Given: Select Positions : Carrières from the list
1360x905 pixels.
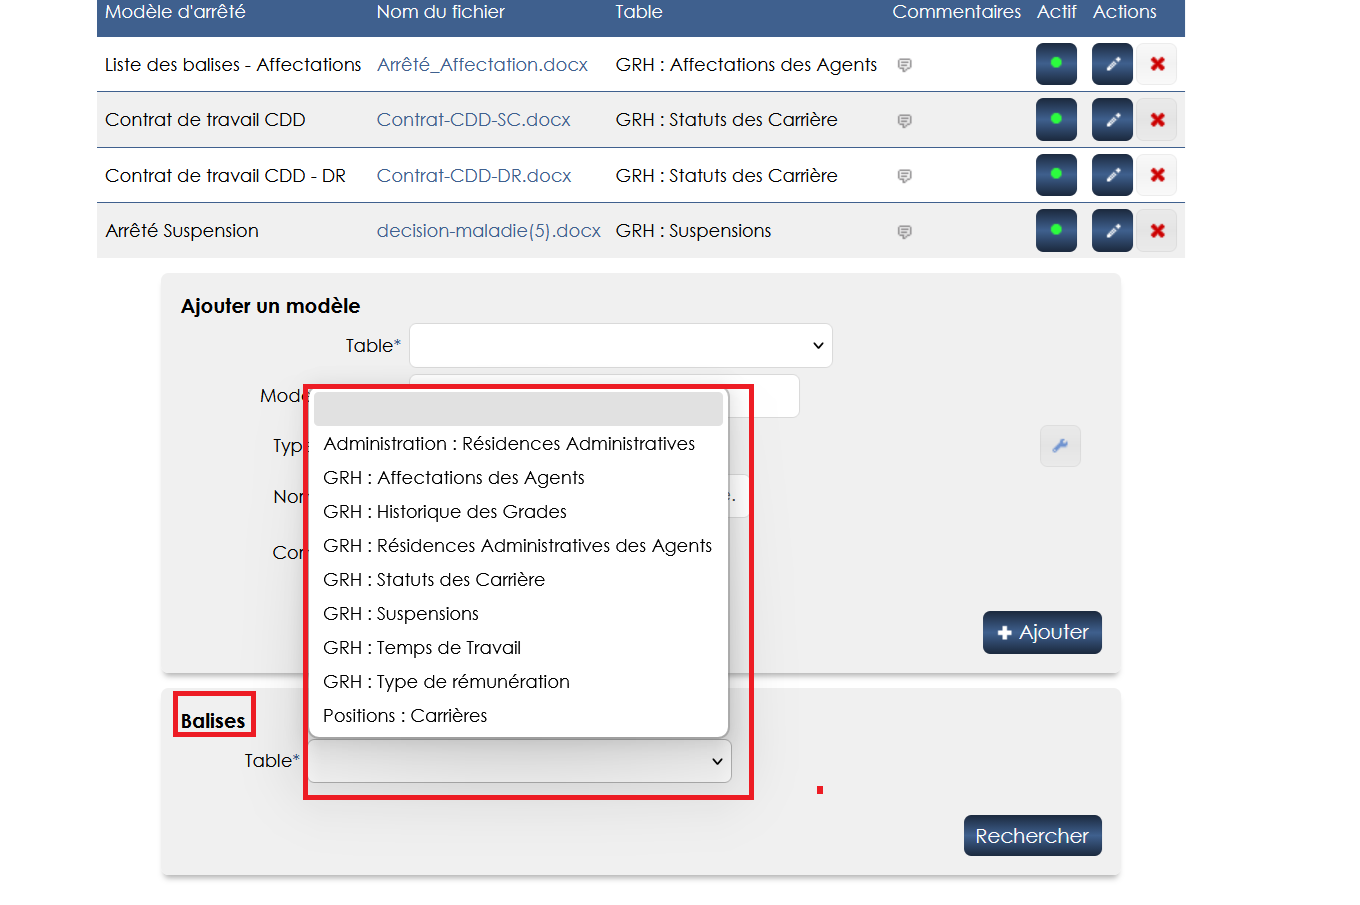Looking at the screenshot, I should point(405,716).
